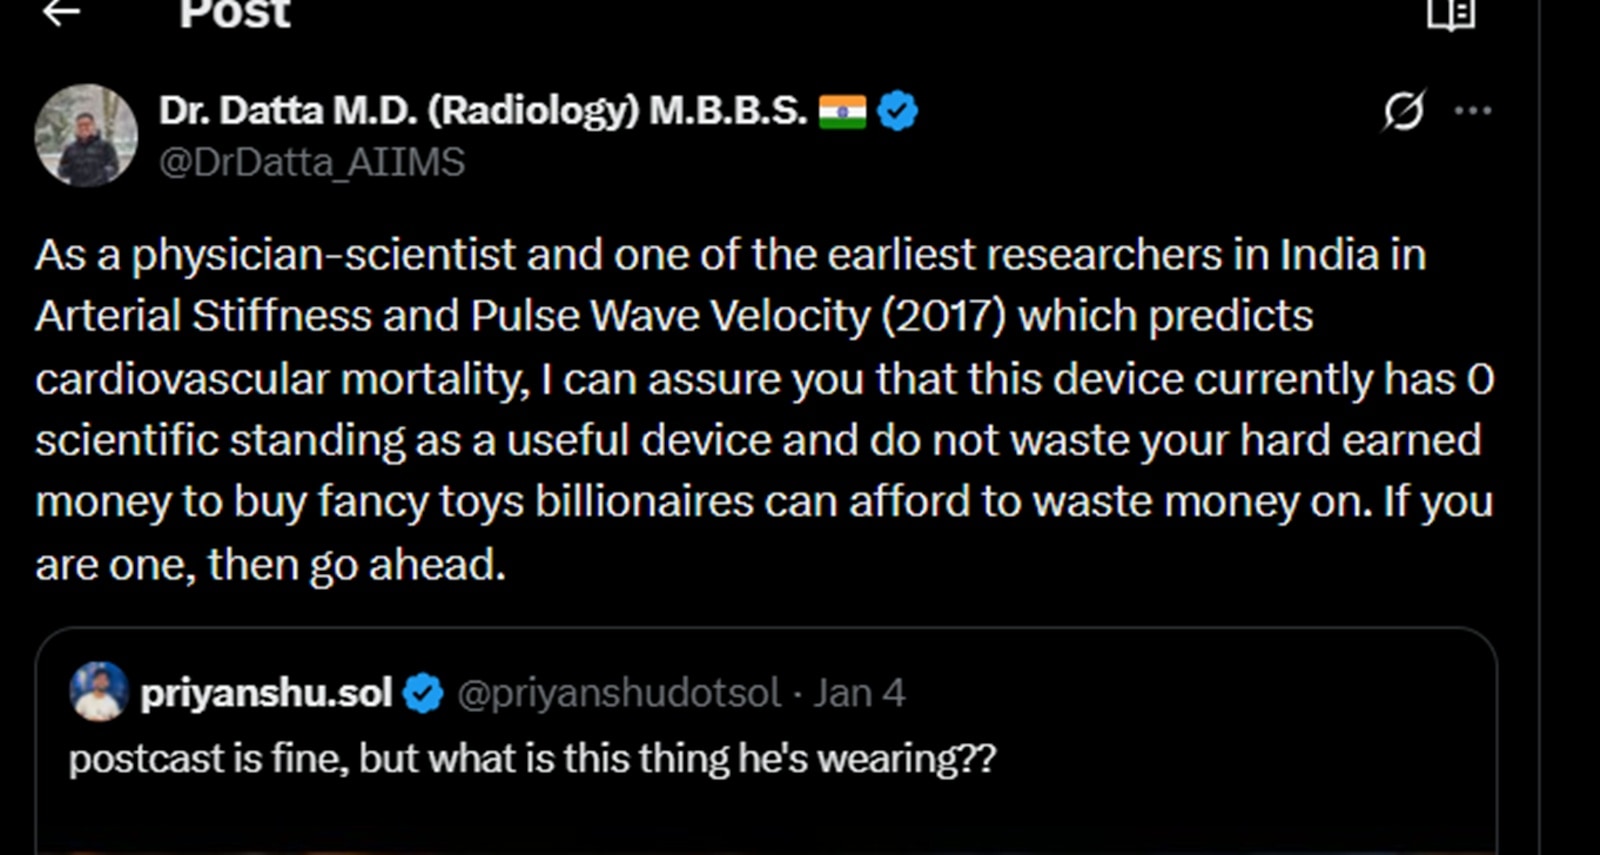
Task: Open reading view book icon
Action: pyautogui.click(x=1451, y=14)
